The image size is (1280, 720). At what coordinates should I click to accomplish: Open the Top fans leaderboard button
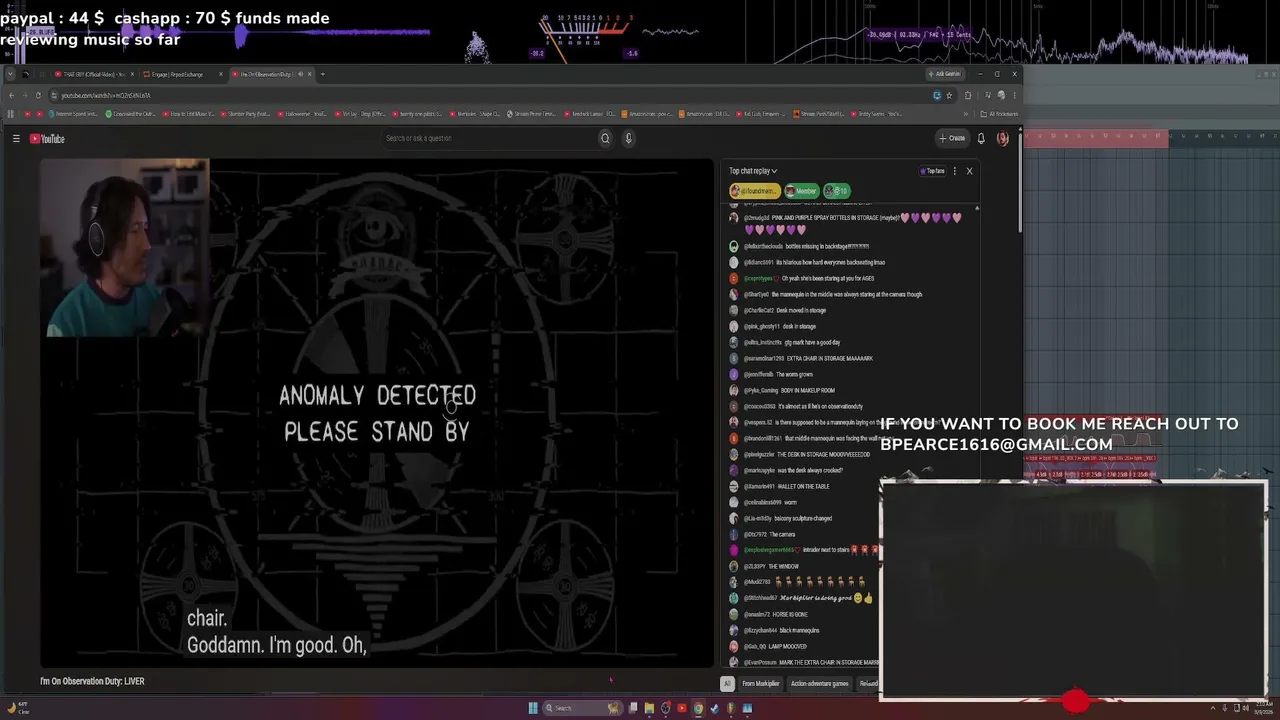[932, 171]
